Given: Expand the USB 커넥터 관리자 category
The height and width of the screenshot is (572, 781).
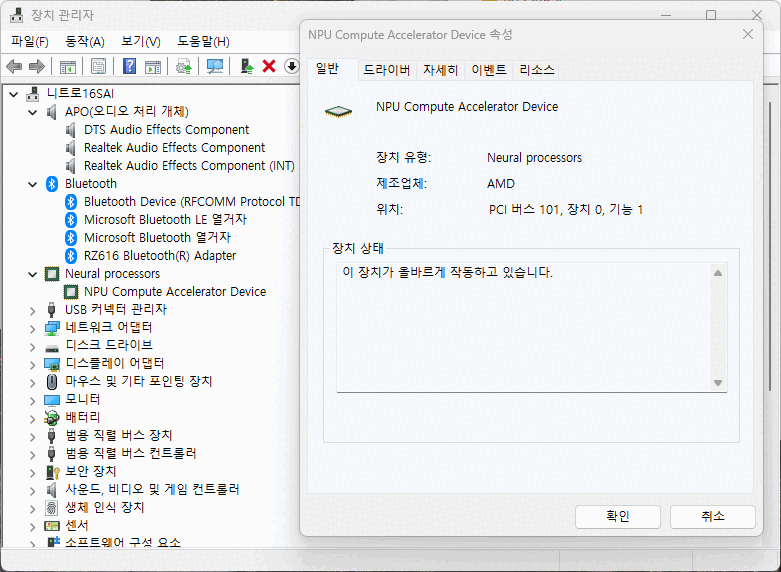Looking at the screenshot, I should (x=33, y=311).
